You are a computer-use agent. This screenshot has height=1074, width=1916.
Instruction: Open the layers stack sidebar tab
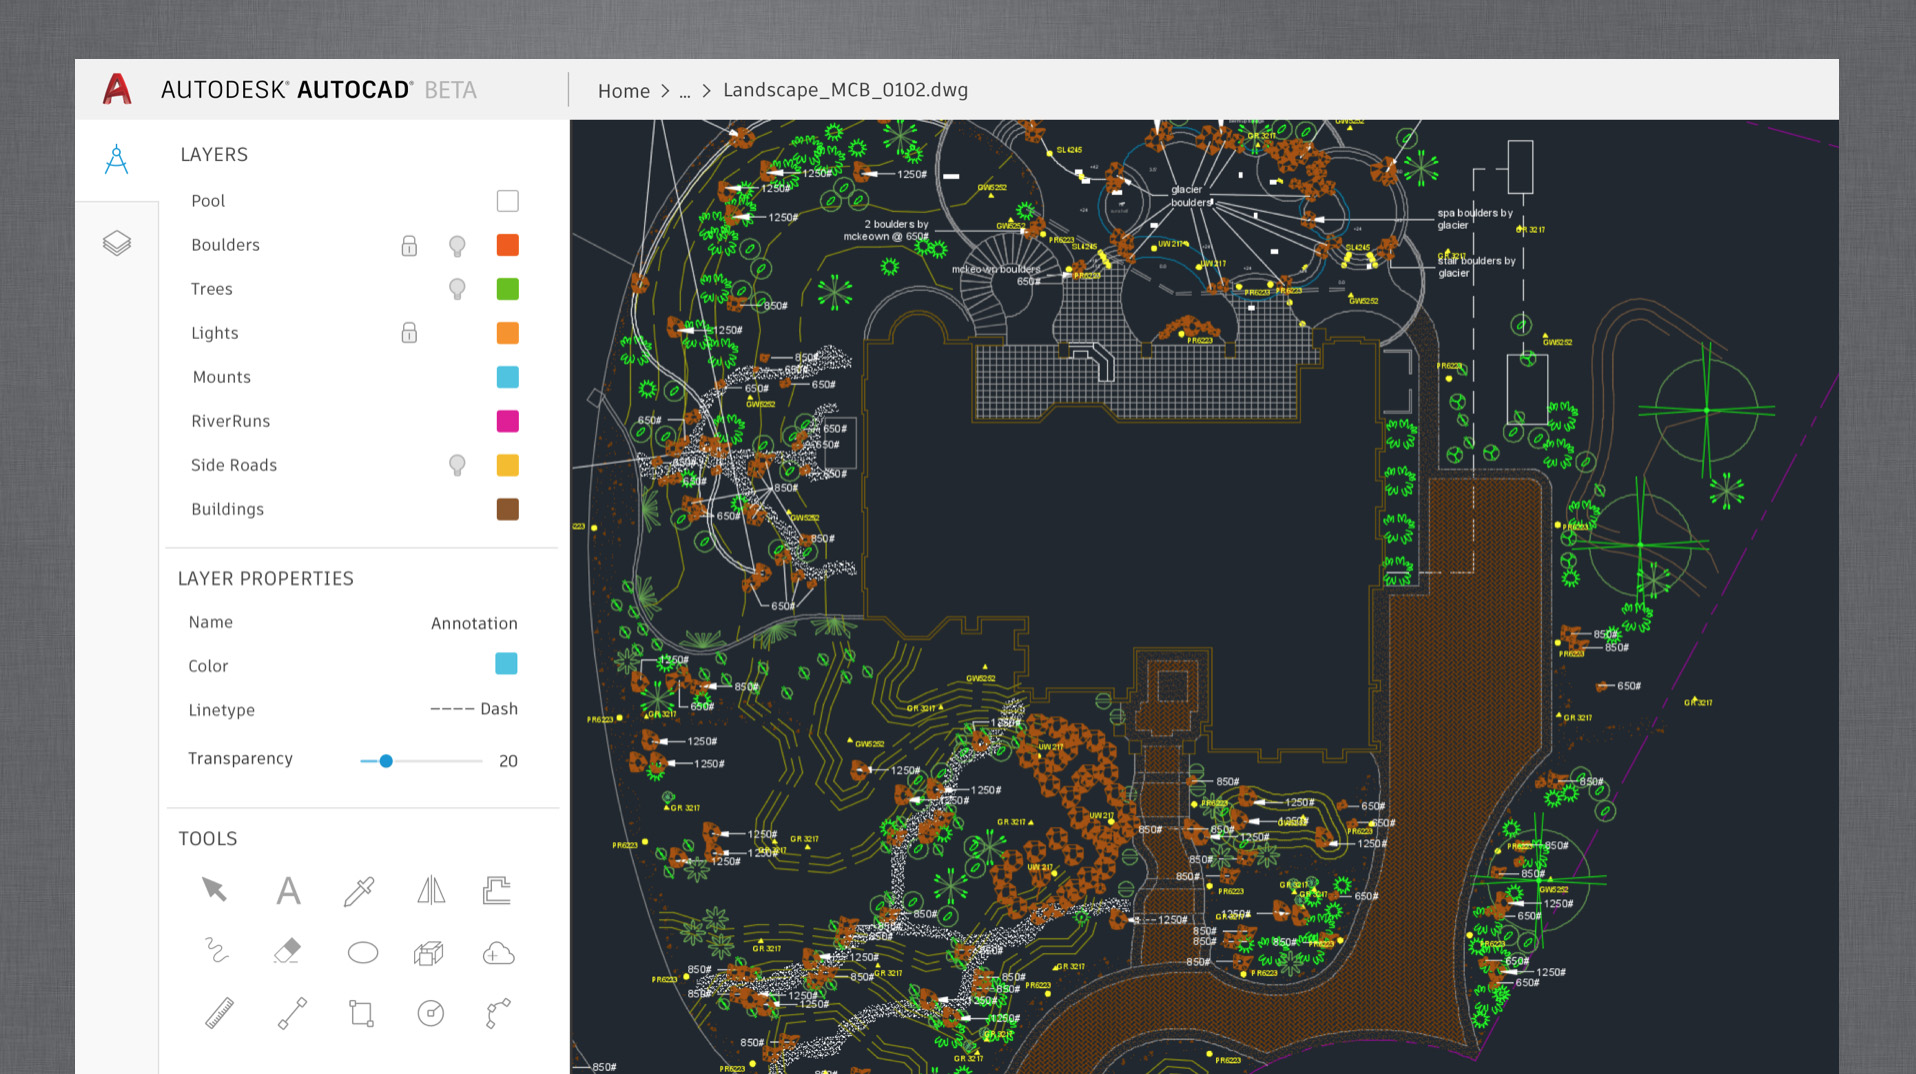(117, 243)
